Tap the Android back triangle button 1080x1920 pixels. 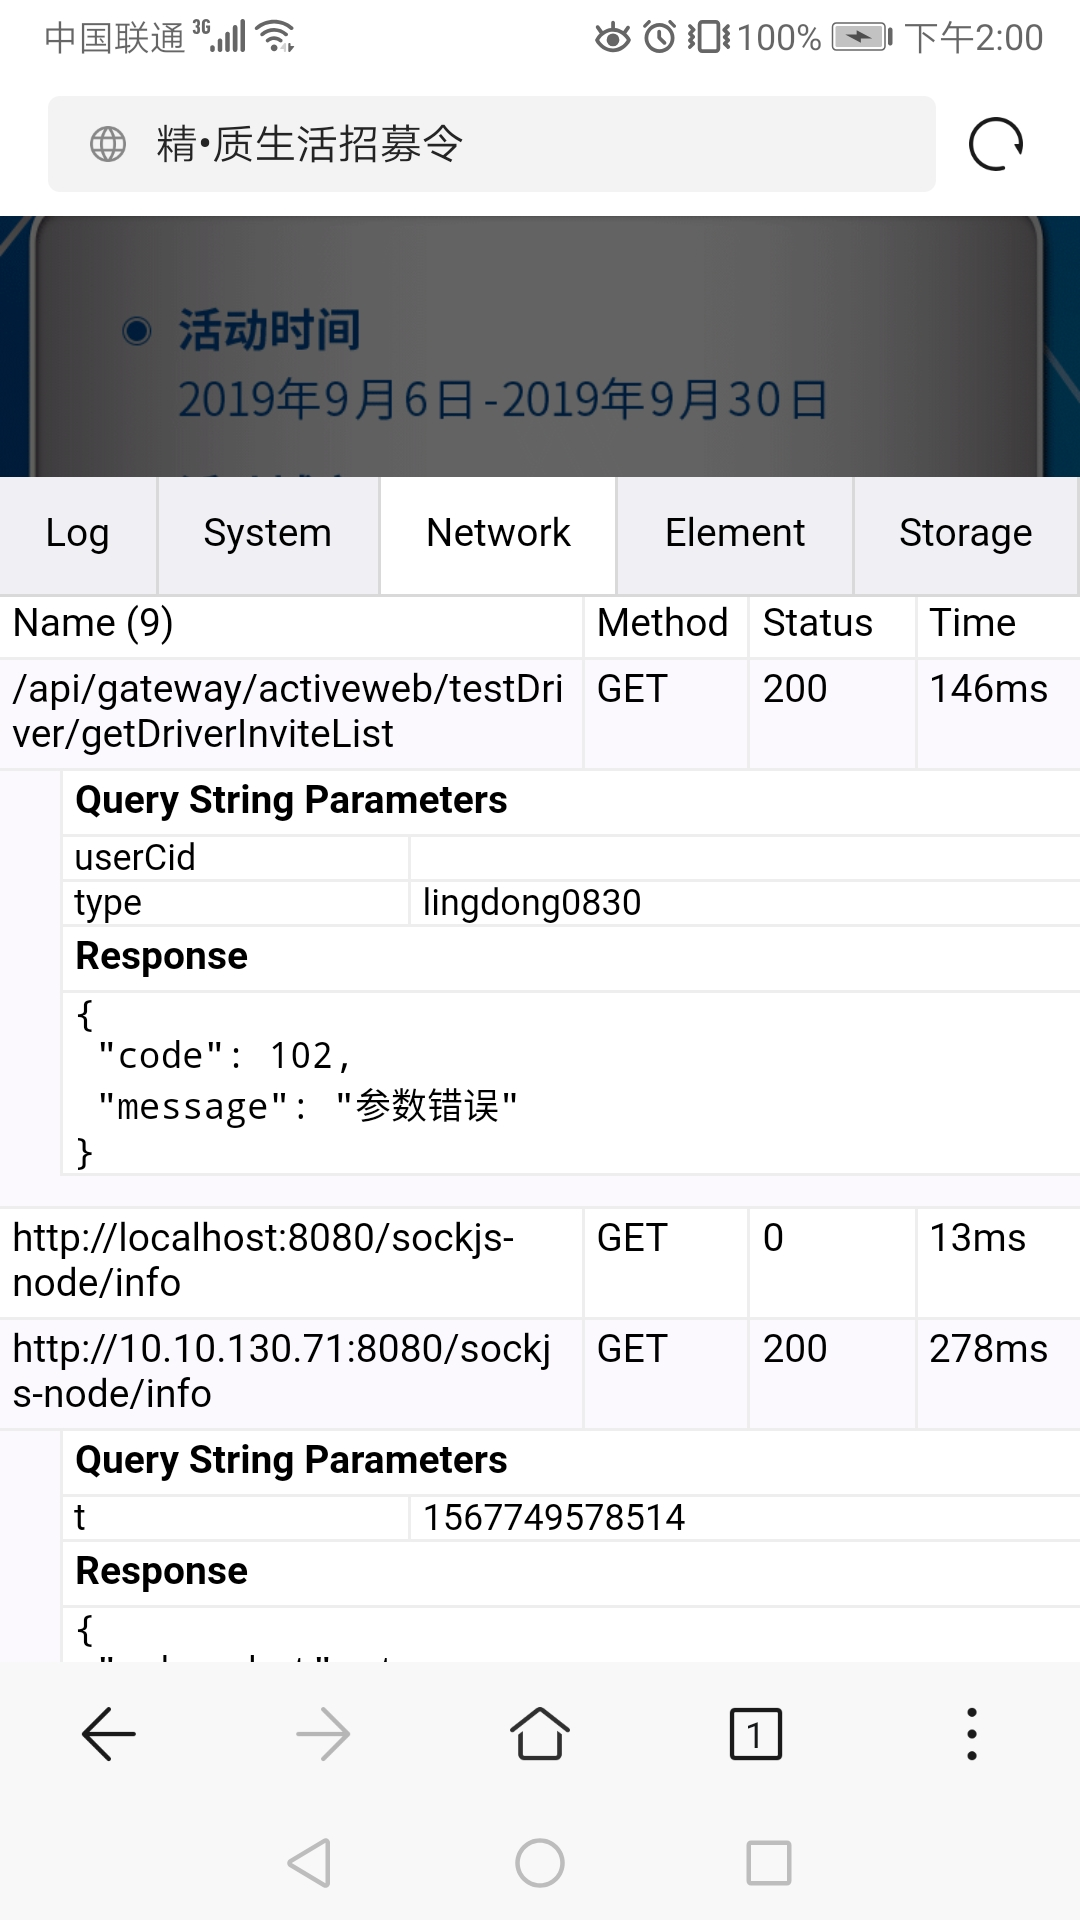pos(309,1863)
